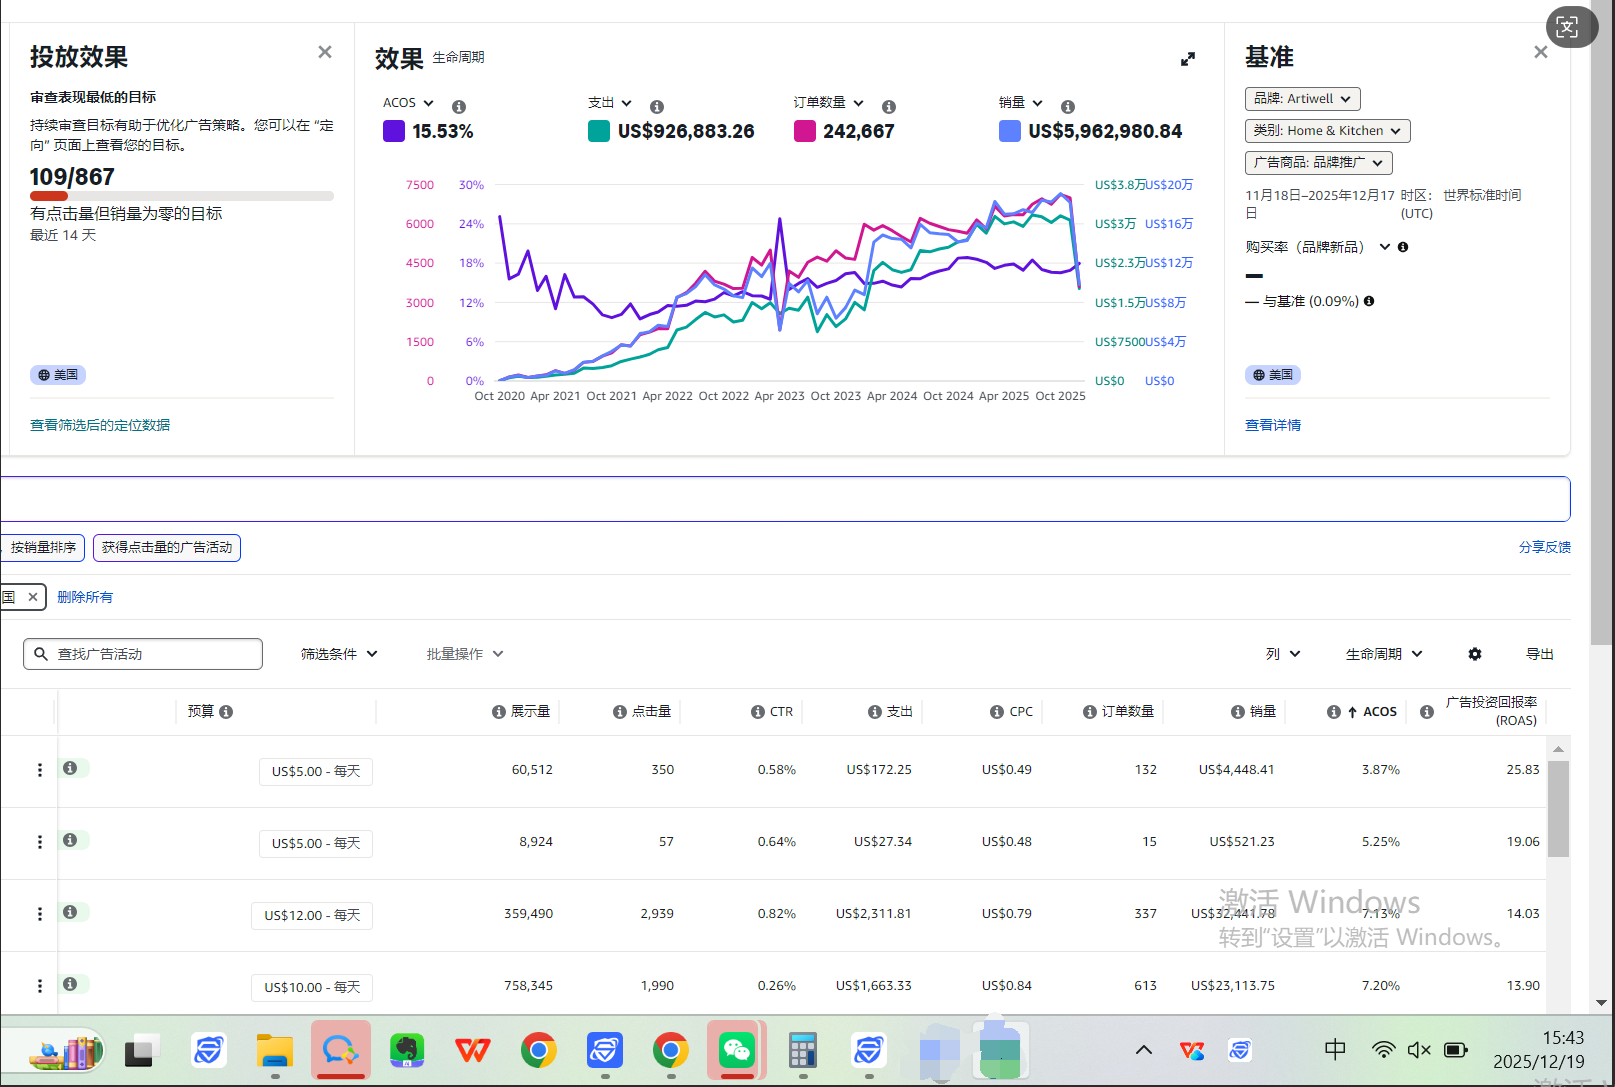Expand 购买率（品牌新品）dropdown
Viewport: 1615px width, 1087px height.
pos(1385,247)
